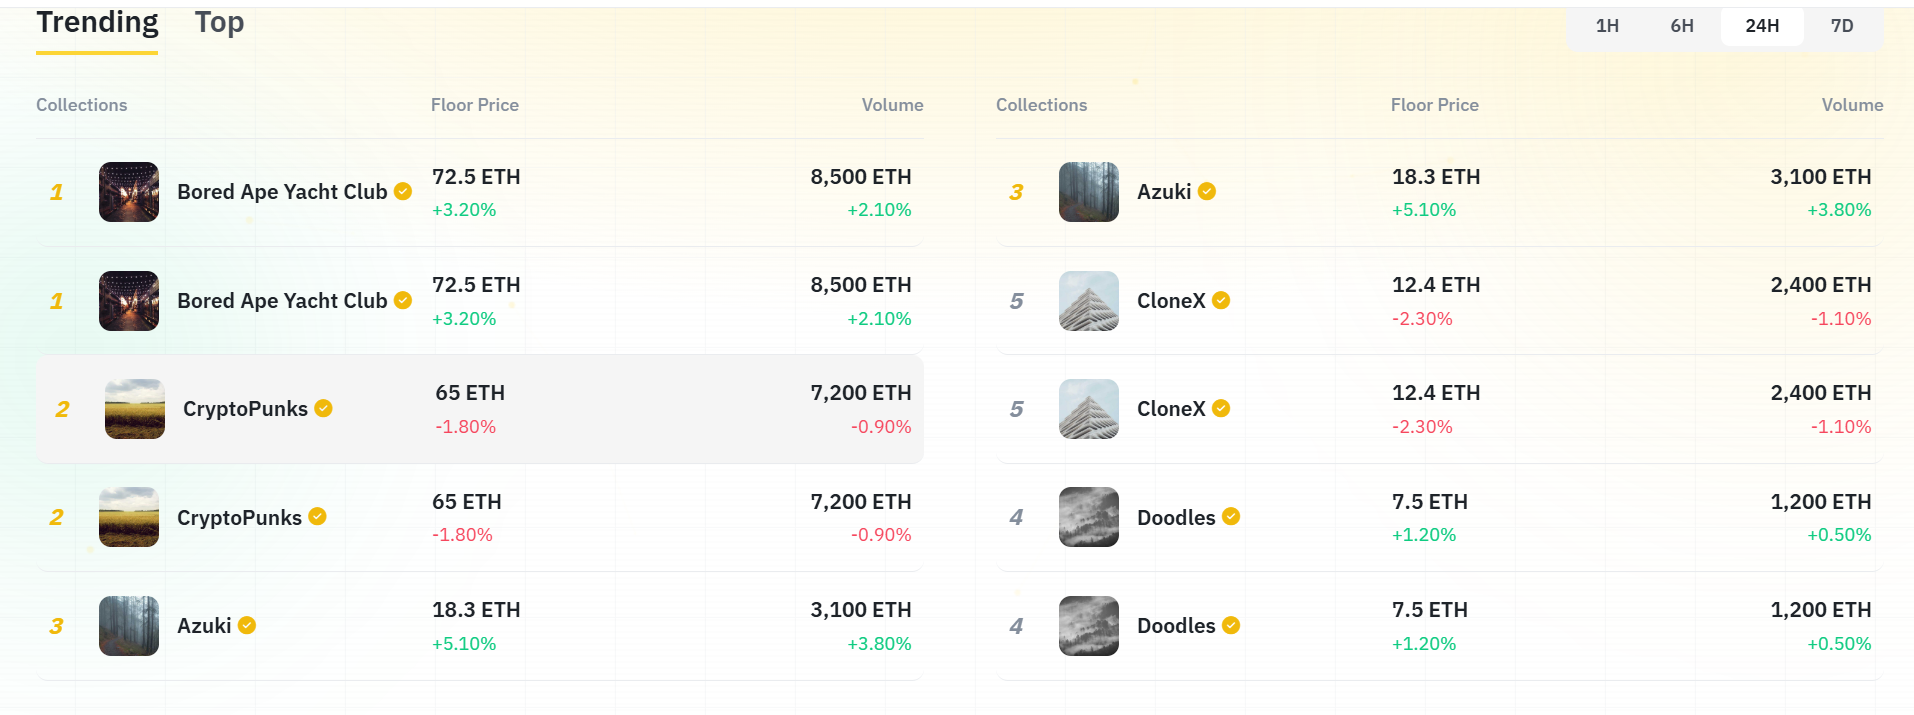Screen dimensions: 1914x715
Task: Click the 7,200 ETH volume in highlighted row
Action: tap(861, 393)
